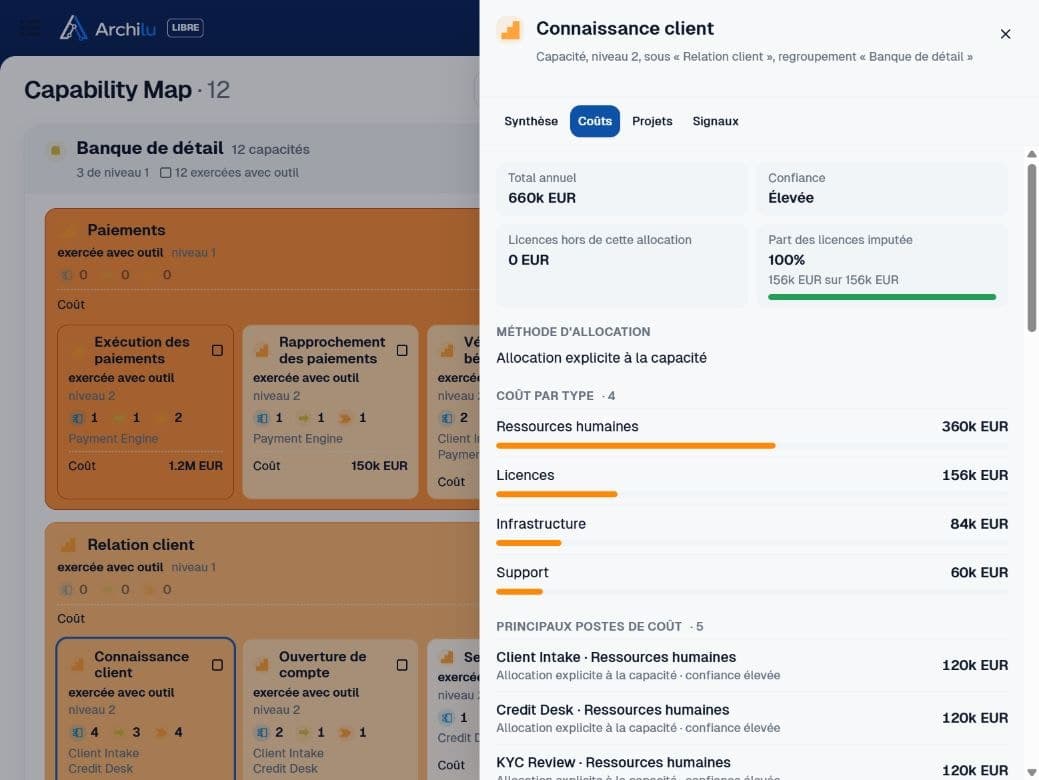Image resolution: width=1039 pixels, height=780 pixels.
Task: Click the '1.2M EUR' cost value
Action: (195, 466)
